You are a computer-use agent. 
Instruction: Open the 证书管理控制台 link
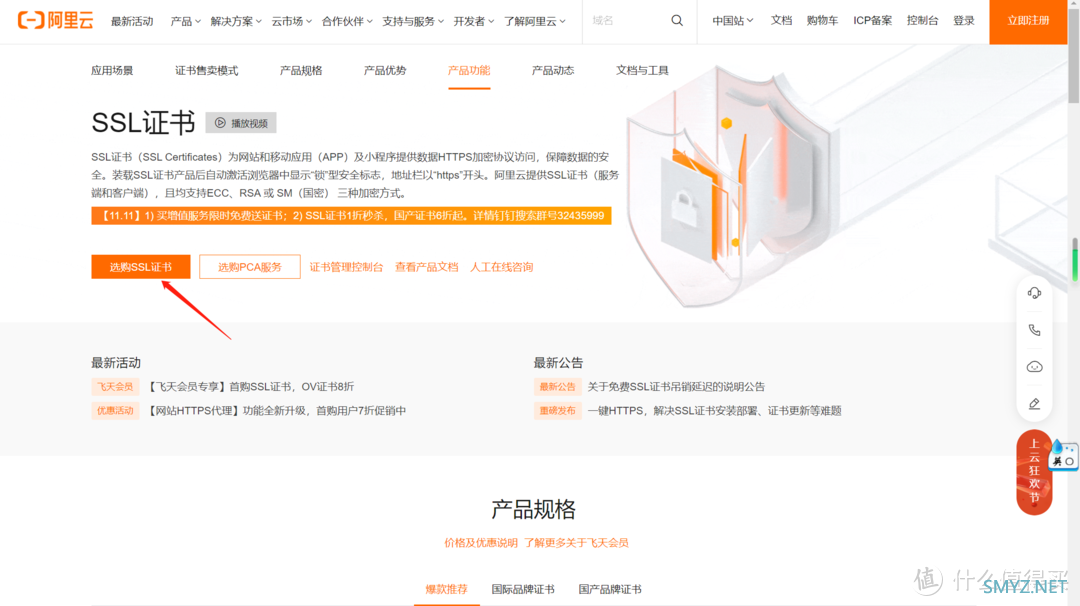tap(346, 267)
